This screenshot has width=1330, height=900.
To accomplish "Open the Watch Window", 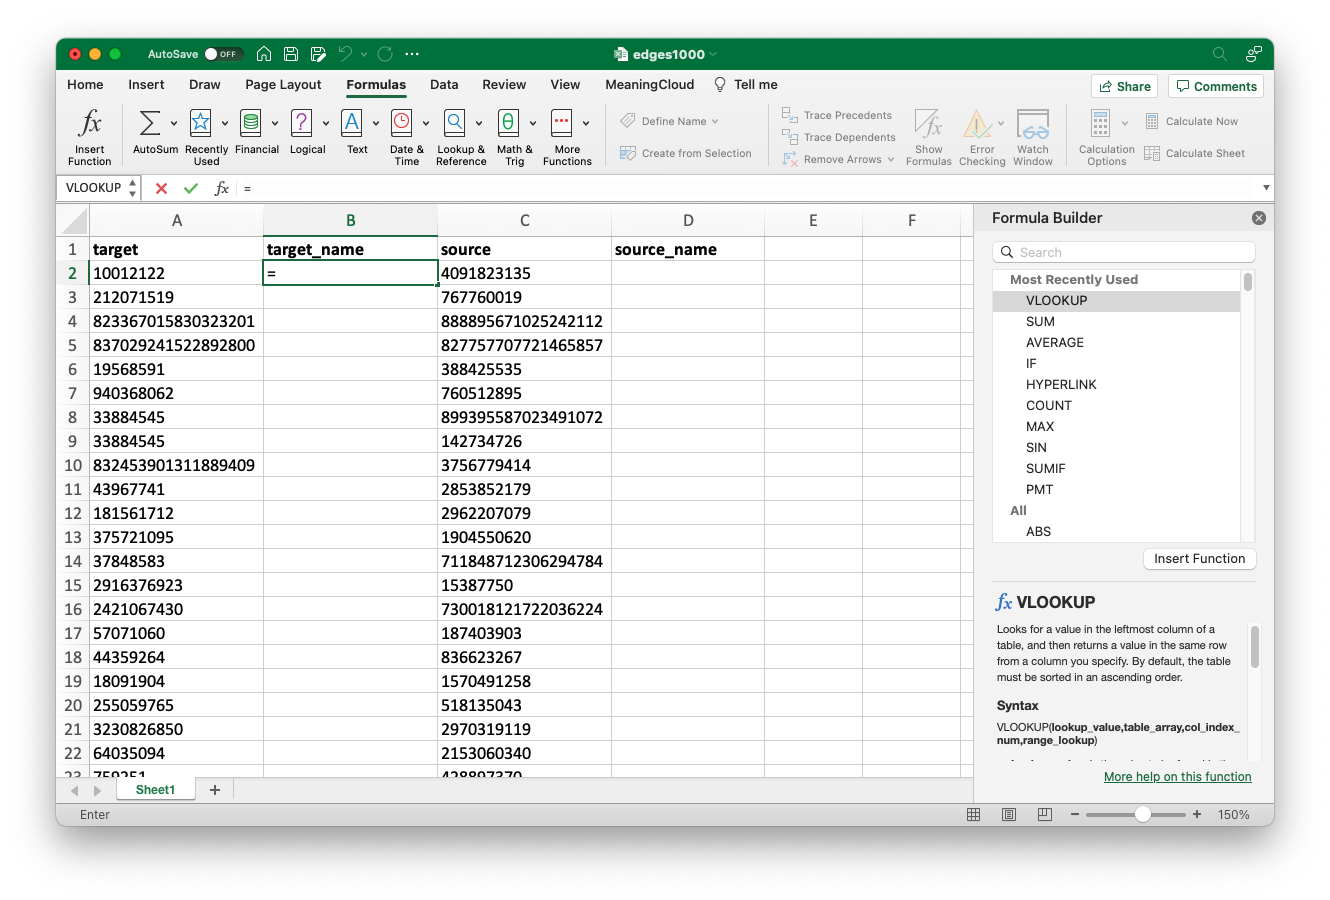I will pos(1032,137).
